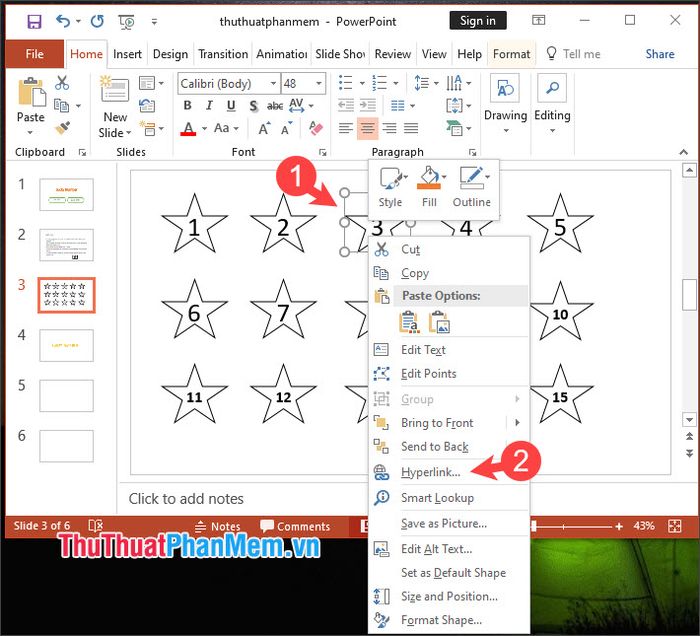This screenshot has width=700, height=636.
Task: Collapse the ribbon chevron
Action: (683, 152)
